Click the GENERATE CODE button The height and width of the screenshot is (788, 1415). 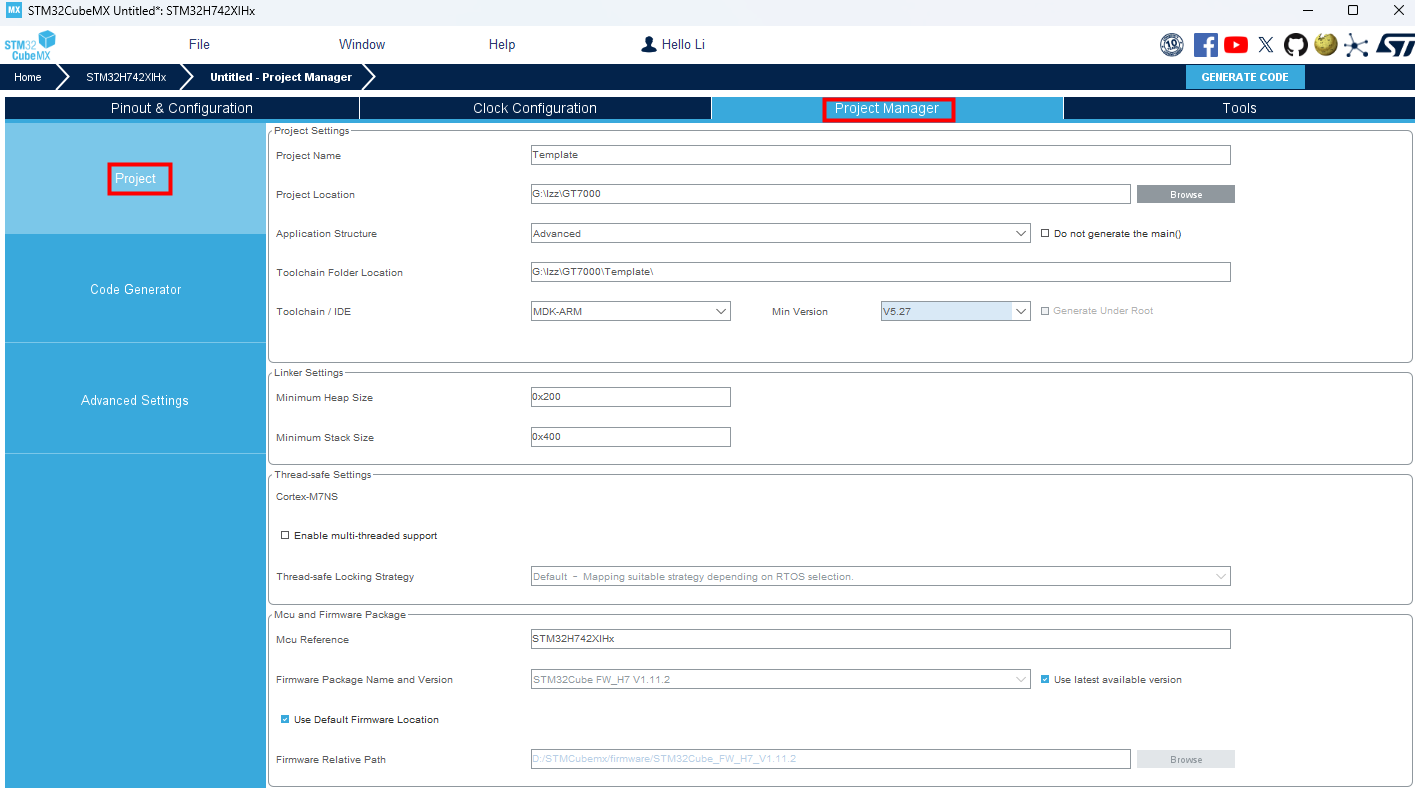click(x=1245, y=77)
